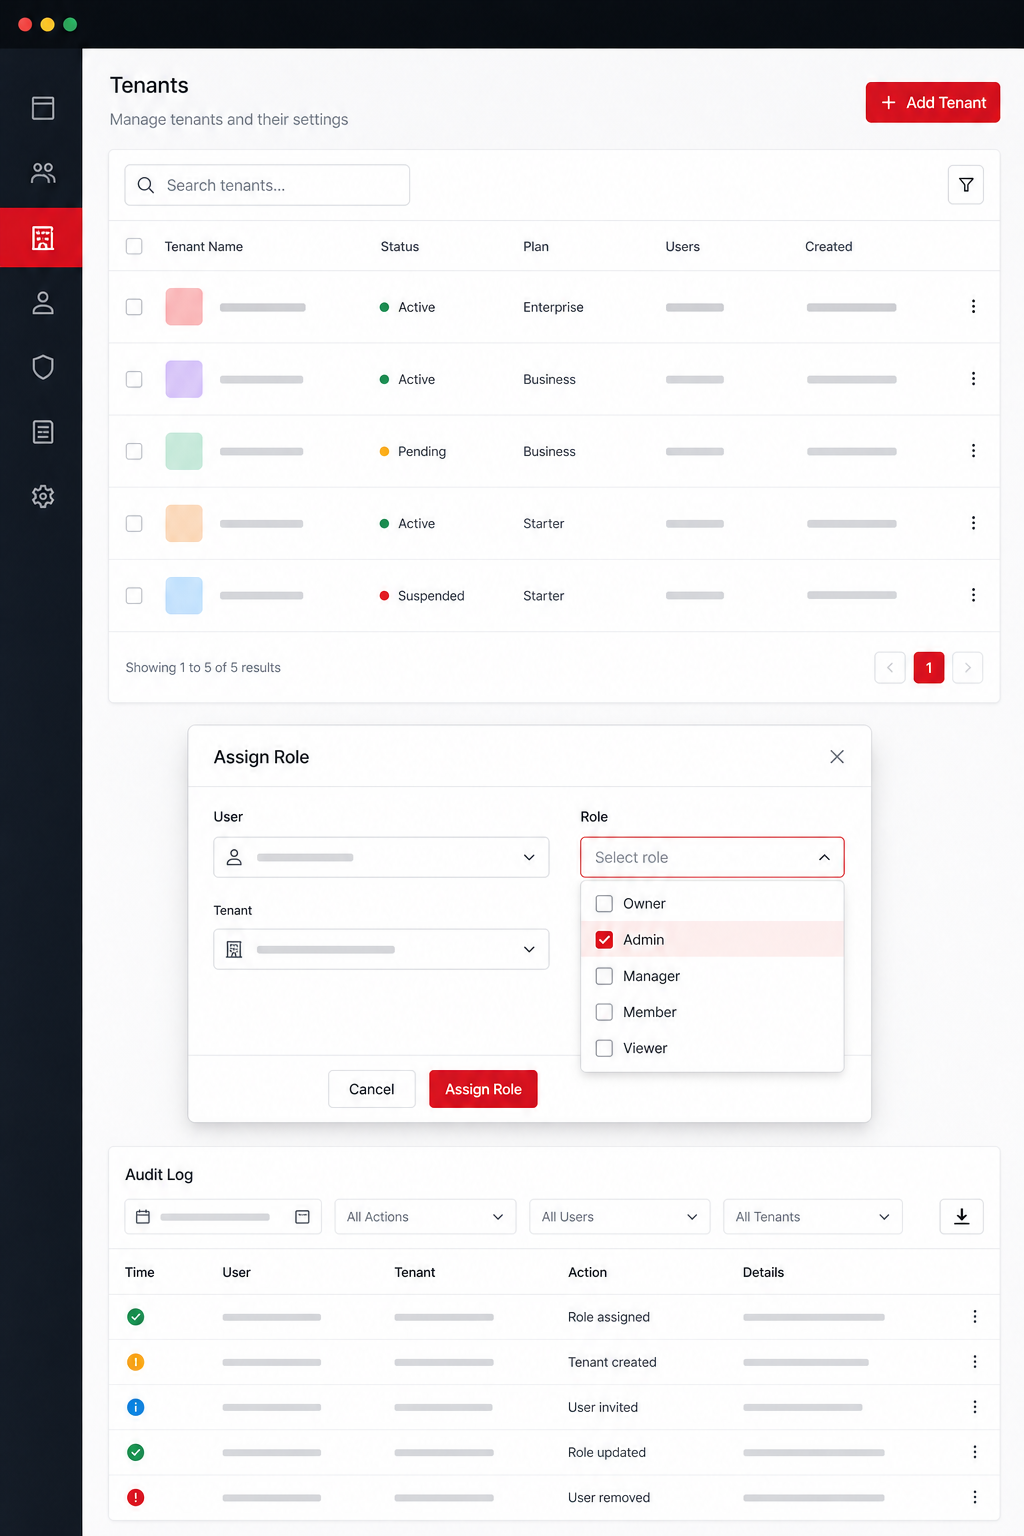Select the Tenants building sidebar icon

[41, 238]
